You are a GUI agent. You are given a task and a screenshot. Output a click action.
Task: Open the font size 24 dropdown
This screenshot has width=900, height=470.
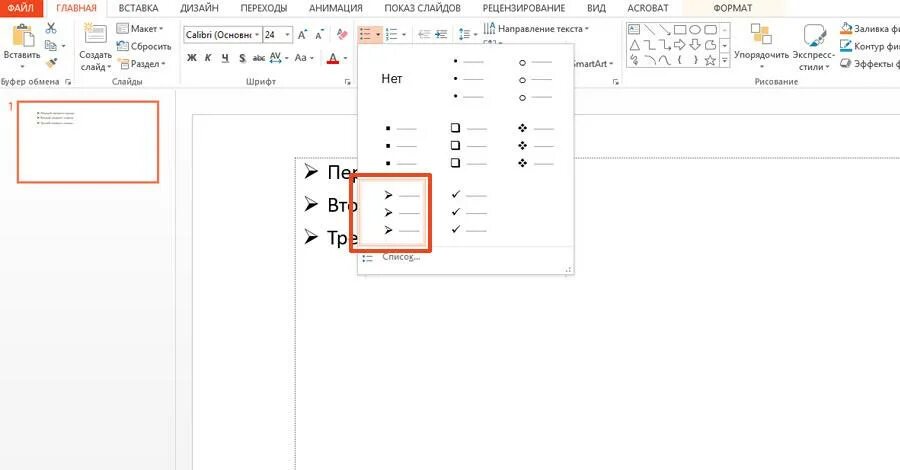click(287, 35)
